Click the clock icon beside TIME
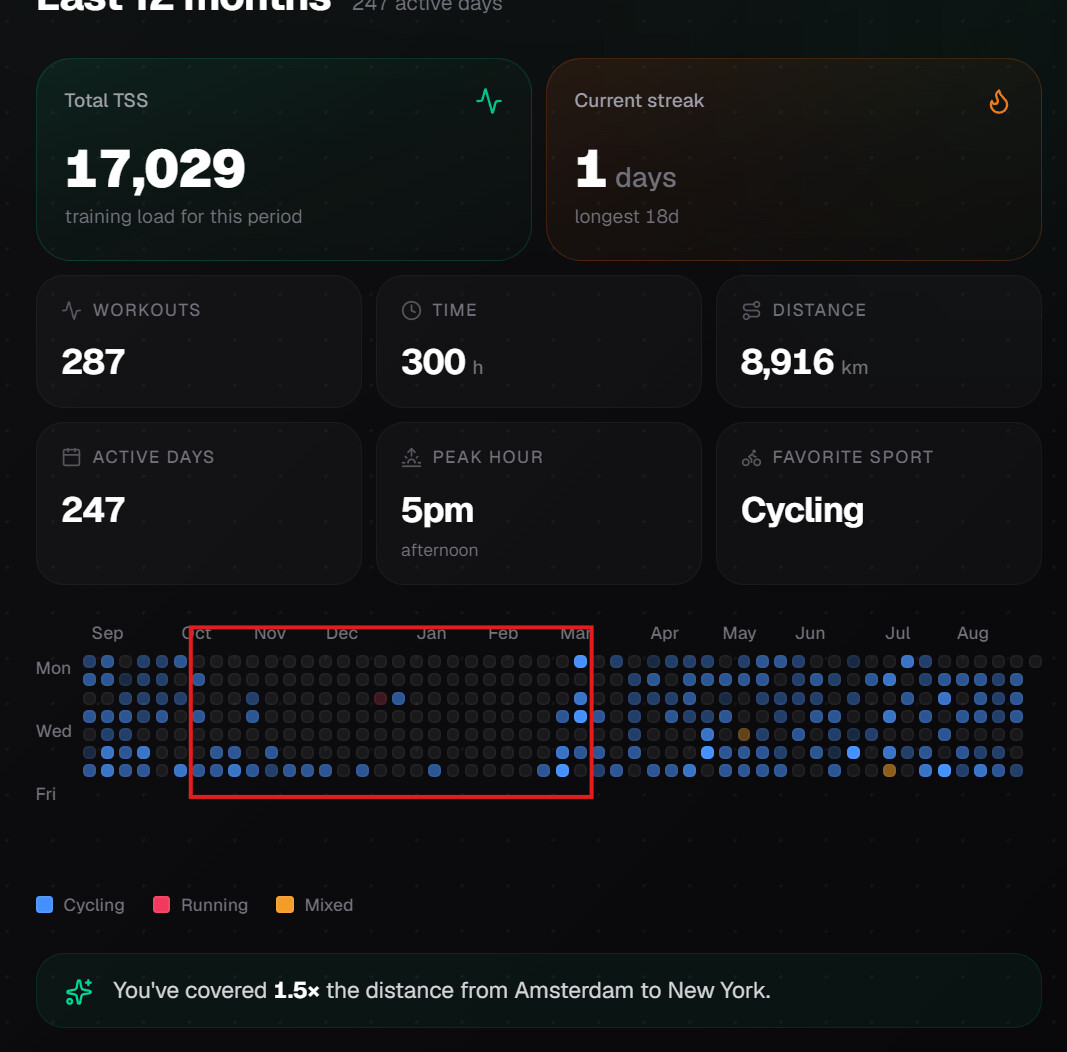Screen dimensions: 1067x1052 tap(411, 310)
